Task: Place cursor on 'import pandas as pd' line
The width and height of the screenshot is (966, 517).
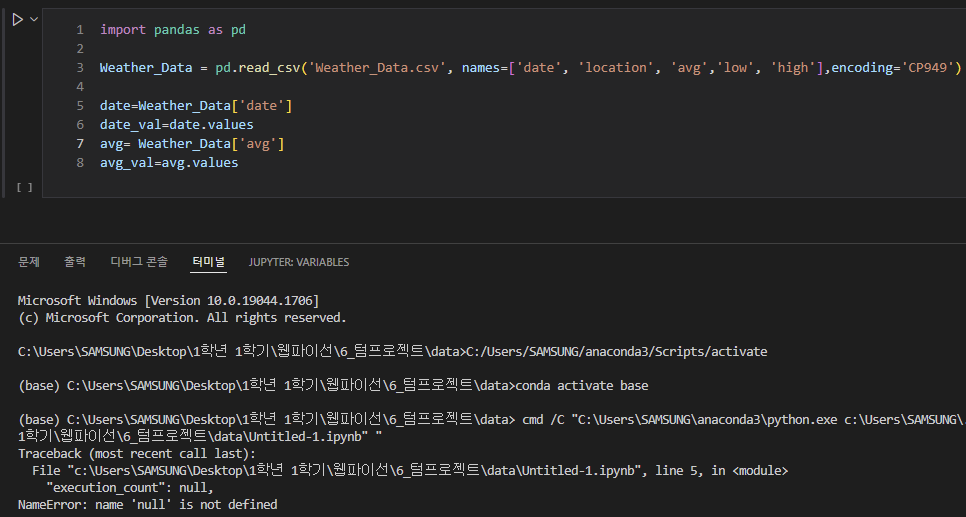Action: coord(172,30)
